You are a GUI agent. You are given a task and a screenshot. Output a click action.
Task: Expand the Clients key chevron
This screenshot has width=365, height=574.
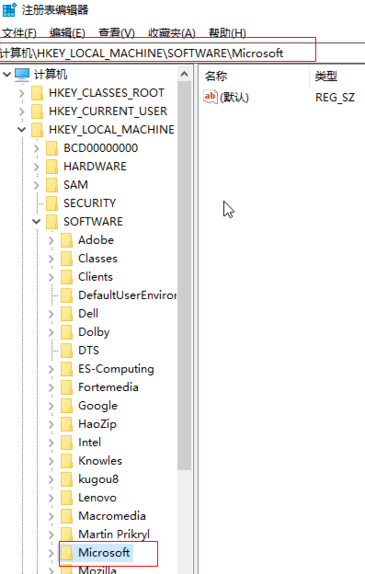pos(51,277)
